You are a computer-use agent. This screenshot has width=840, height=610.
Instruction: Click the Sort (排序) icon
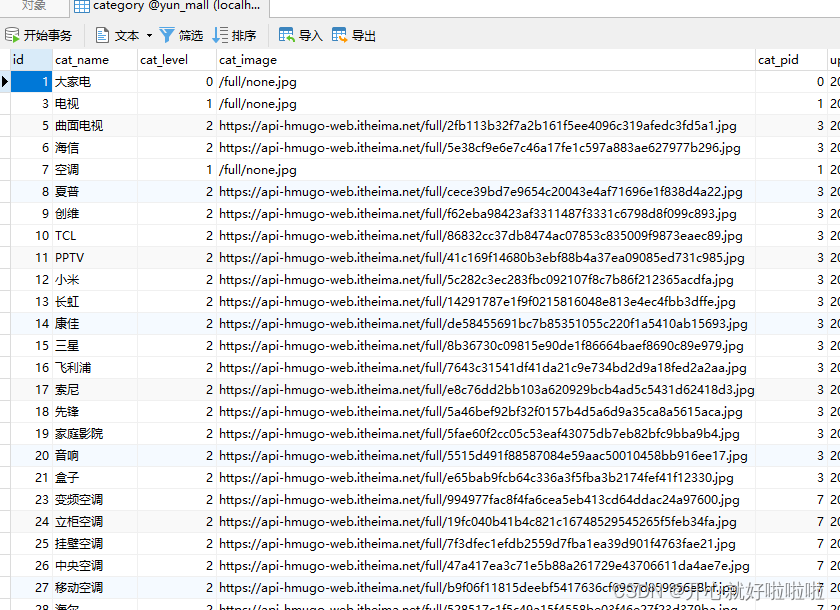(x=220, y=35)
